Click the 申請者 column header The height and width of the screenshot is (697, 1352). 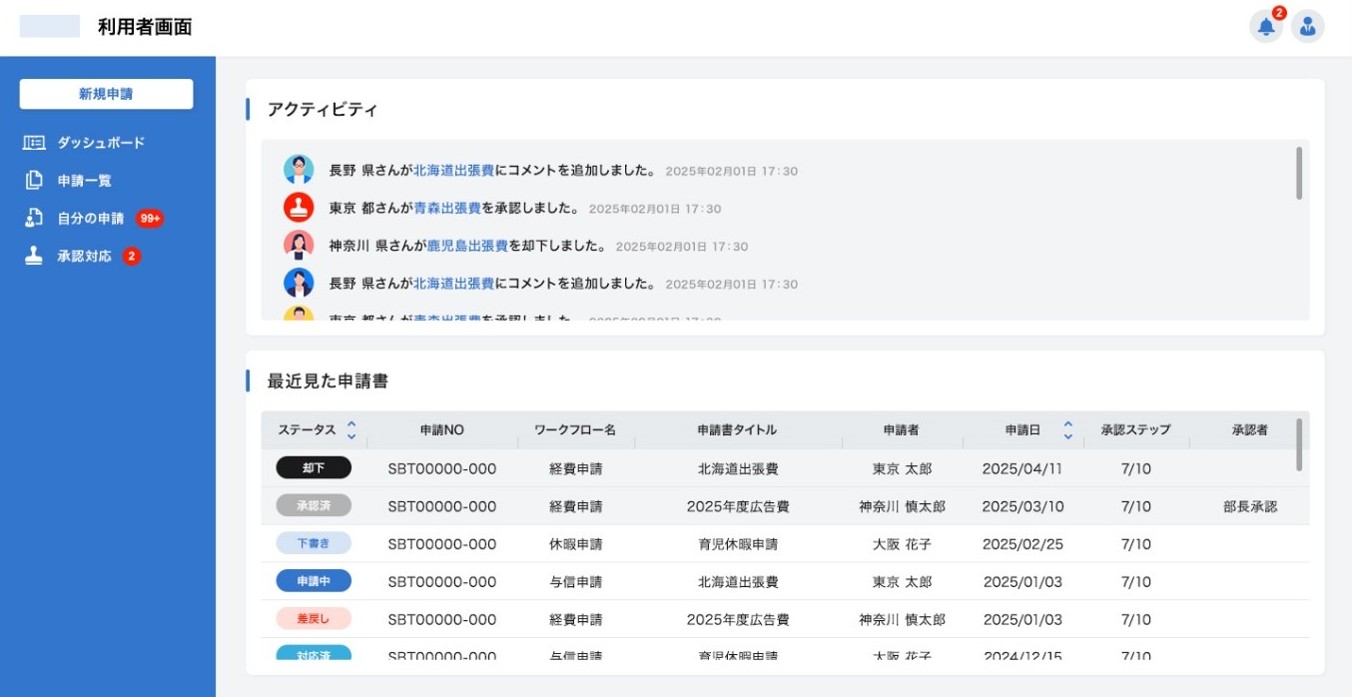pyautogui.click(x=901, y=430)
